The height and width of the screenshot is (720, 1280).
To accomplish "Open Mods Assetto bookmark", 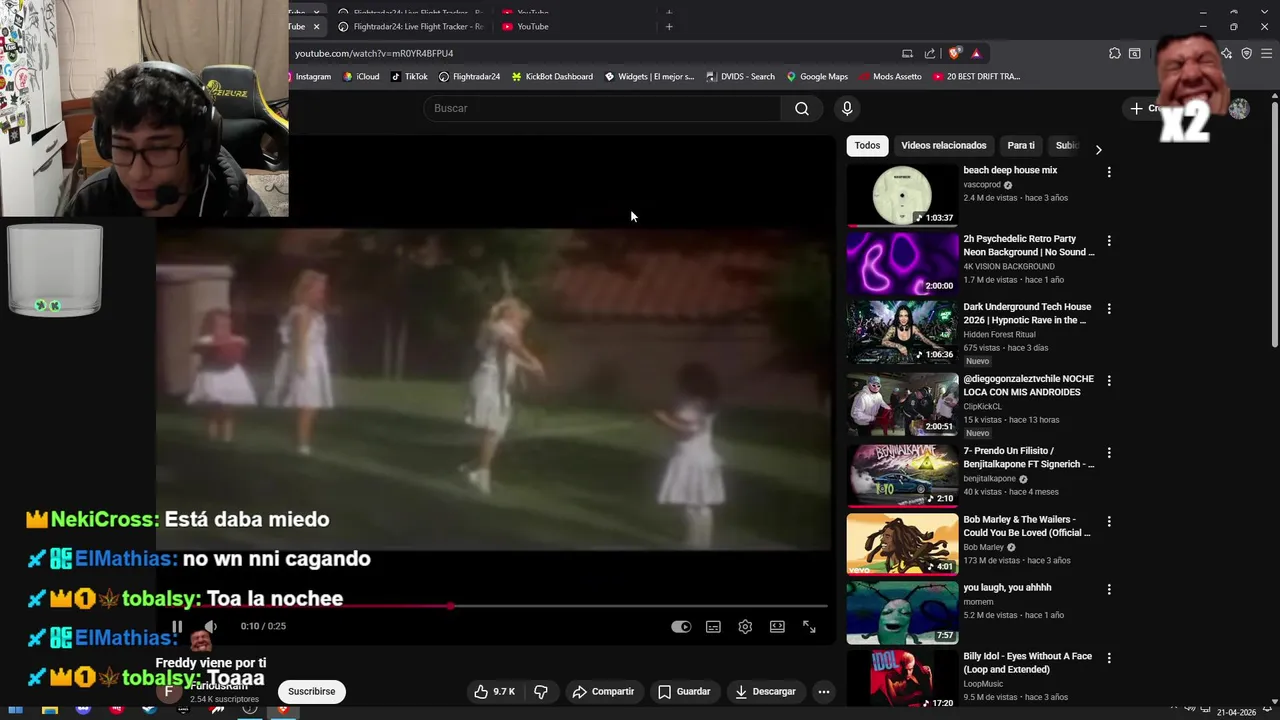I will pyautogui.click(x=890, y=77).
